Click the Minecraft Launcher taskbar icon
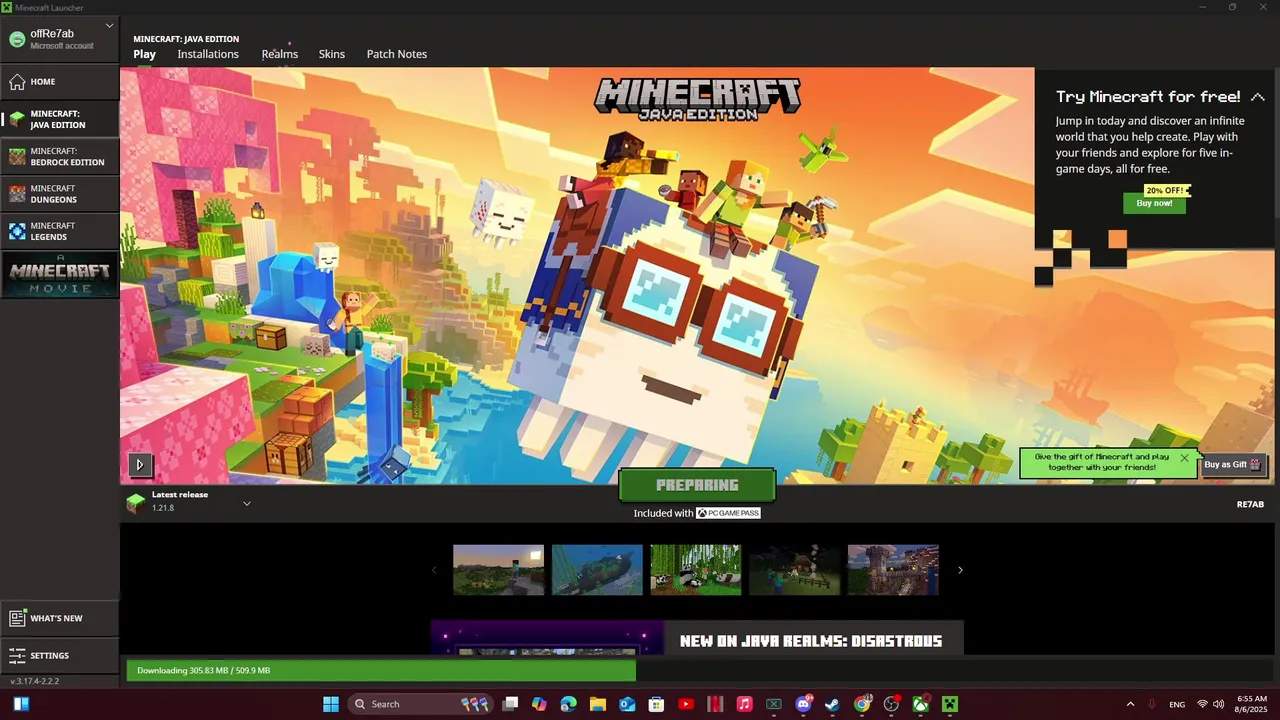Viewport: 1280px width, 720px height. tap(949, 704)
